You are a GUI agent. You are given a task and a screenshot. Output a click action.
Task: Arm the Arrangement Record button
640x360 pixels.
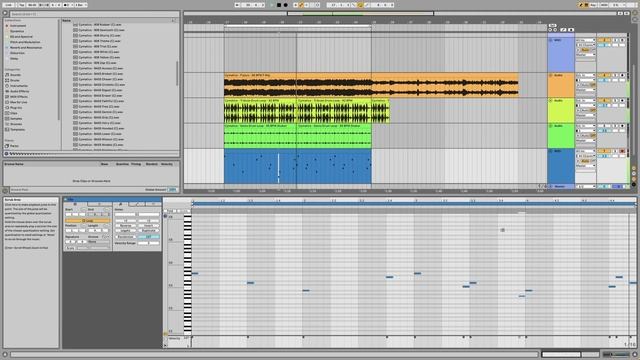click(285, 5)
